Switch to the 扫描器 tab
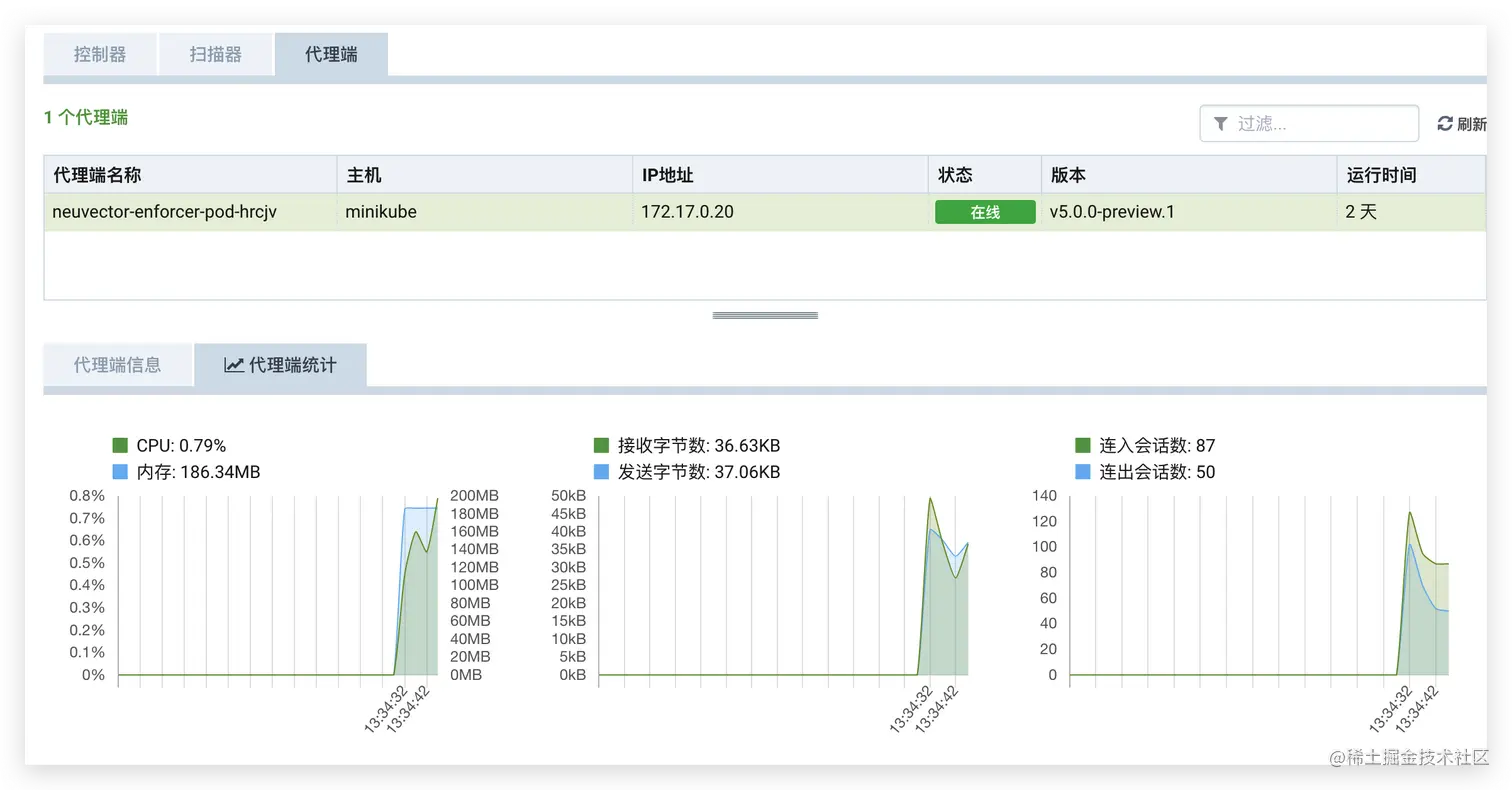Screen dimensions: 1512x790 pos(216,54)
